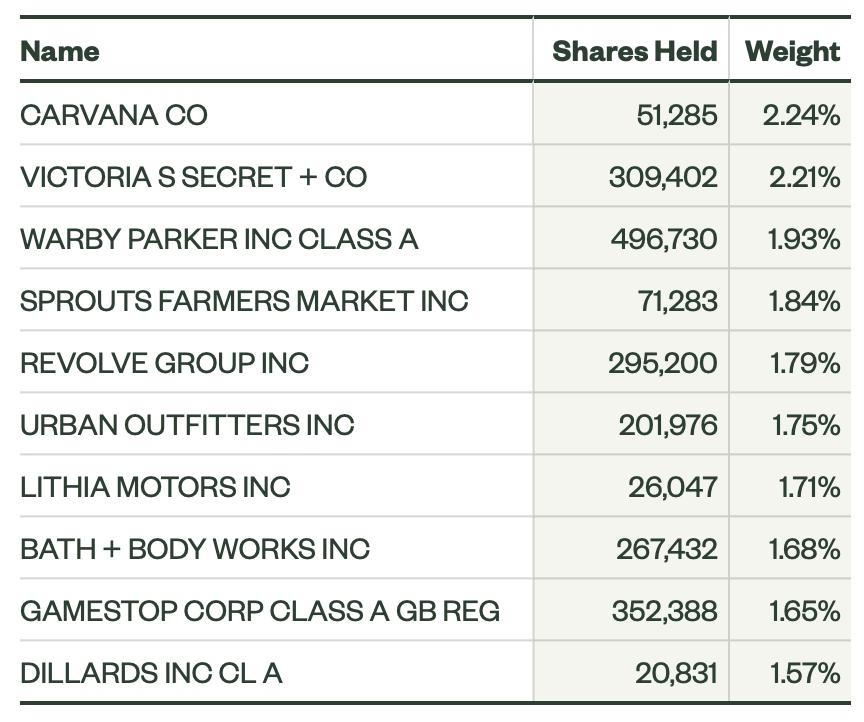Click the 1.57% weight for Dillards

click(804, 673)
